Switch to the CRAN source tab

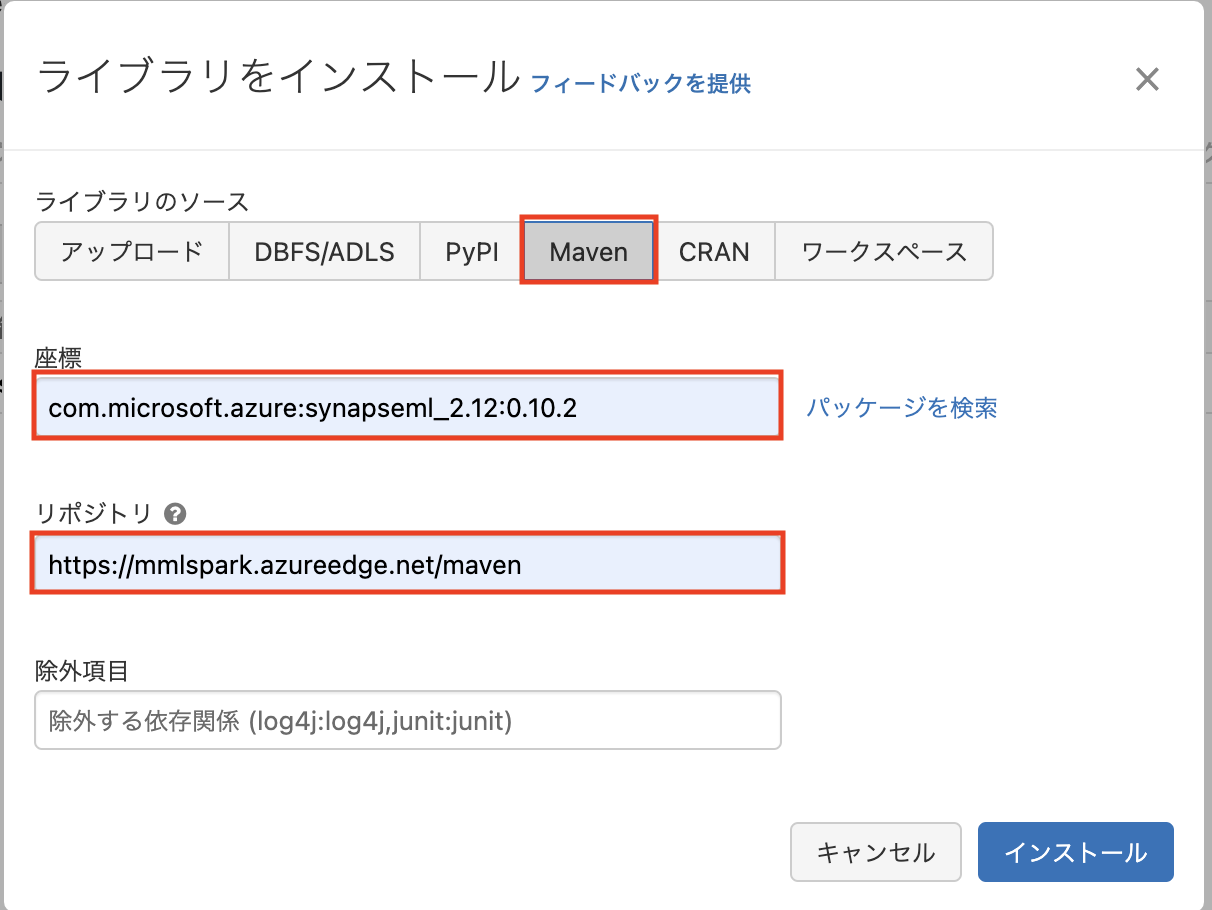715,251
